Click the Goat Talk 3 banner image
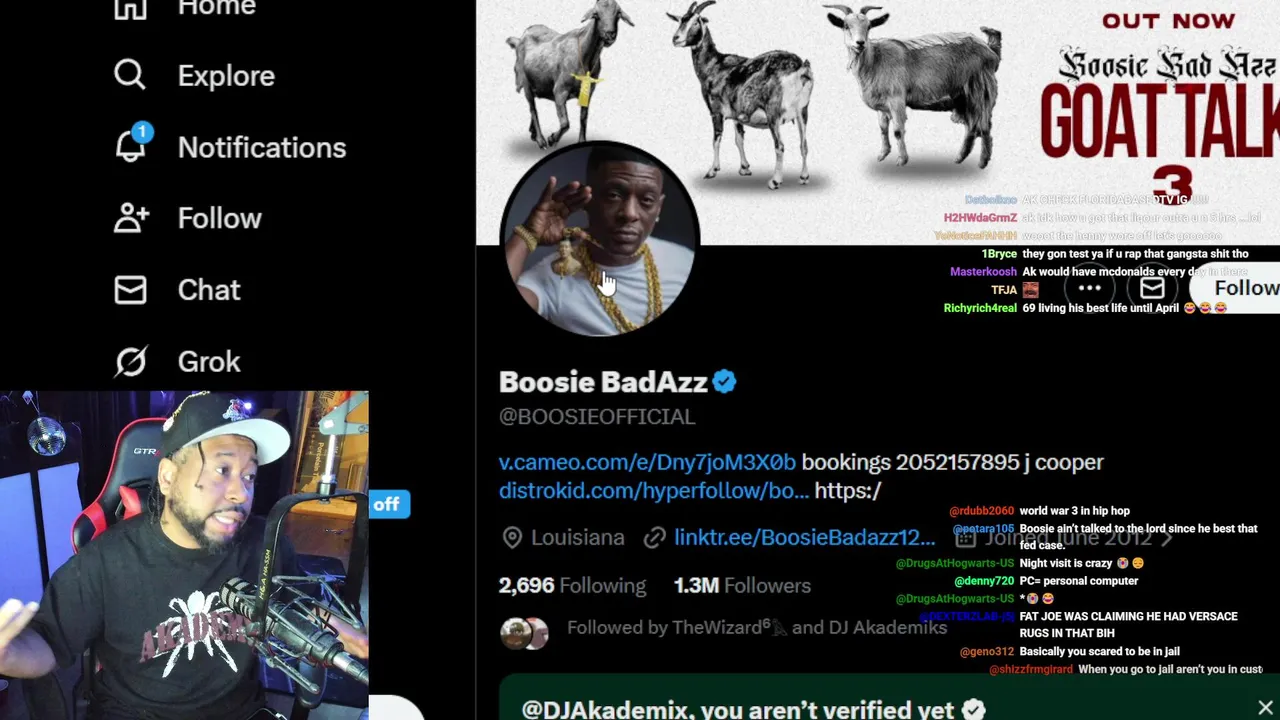Screen dimensions: 1280x720 pyautogui.click(x=878, y=120)
